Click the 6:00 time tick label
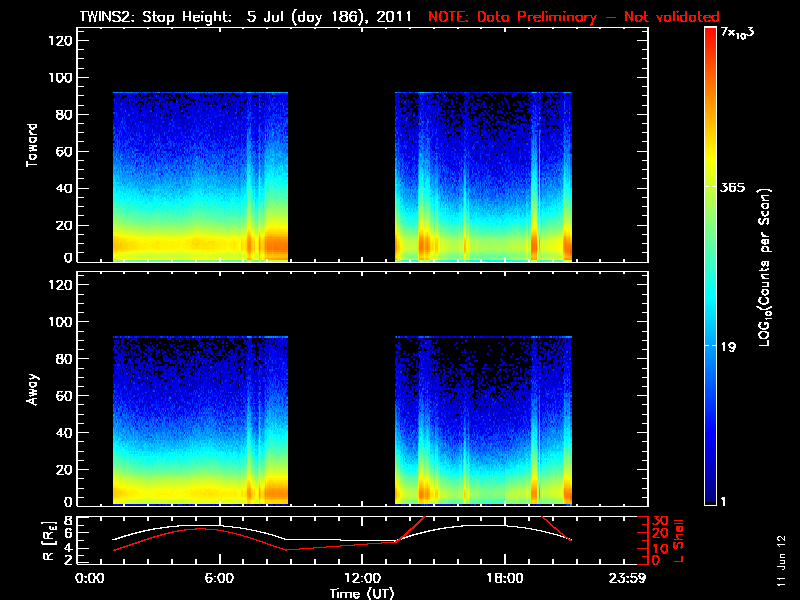Viewport: 800px width, 600px height. pos(219,578)
